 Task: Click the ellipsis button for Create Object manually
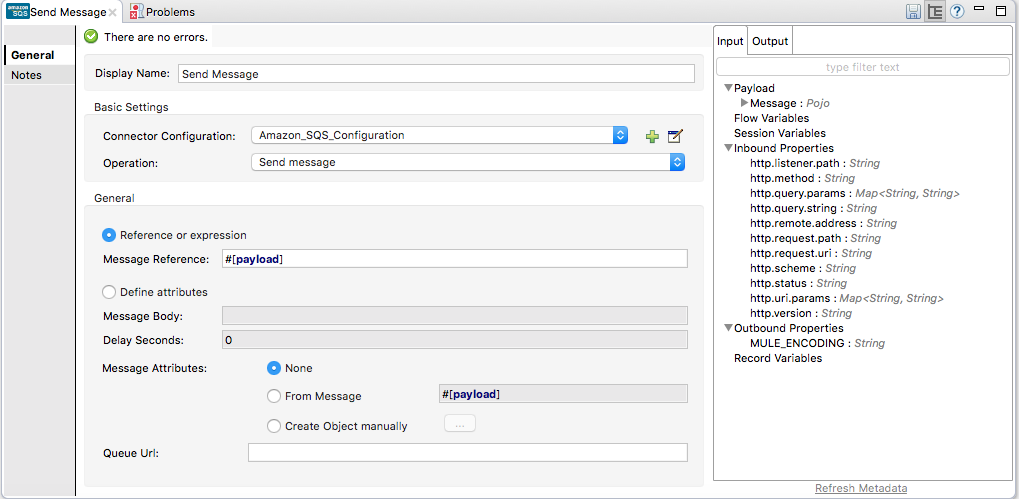(460, 424)
